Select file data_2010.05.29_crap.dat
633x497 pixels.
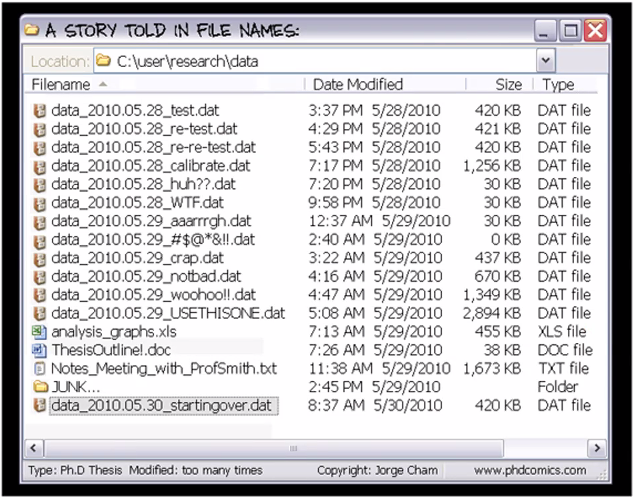137,258
